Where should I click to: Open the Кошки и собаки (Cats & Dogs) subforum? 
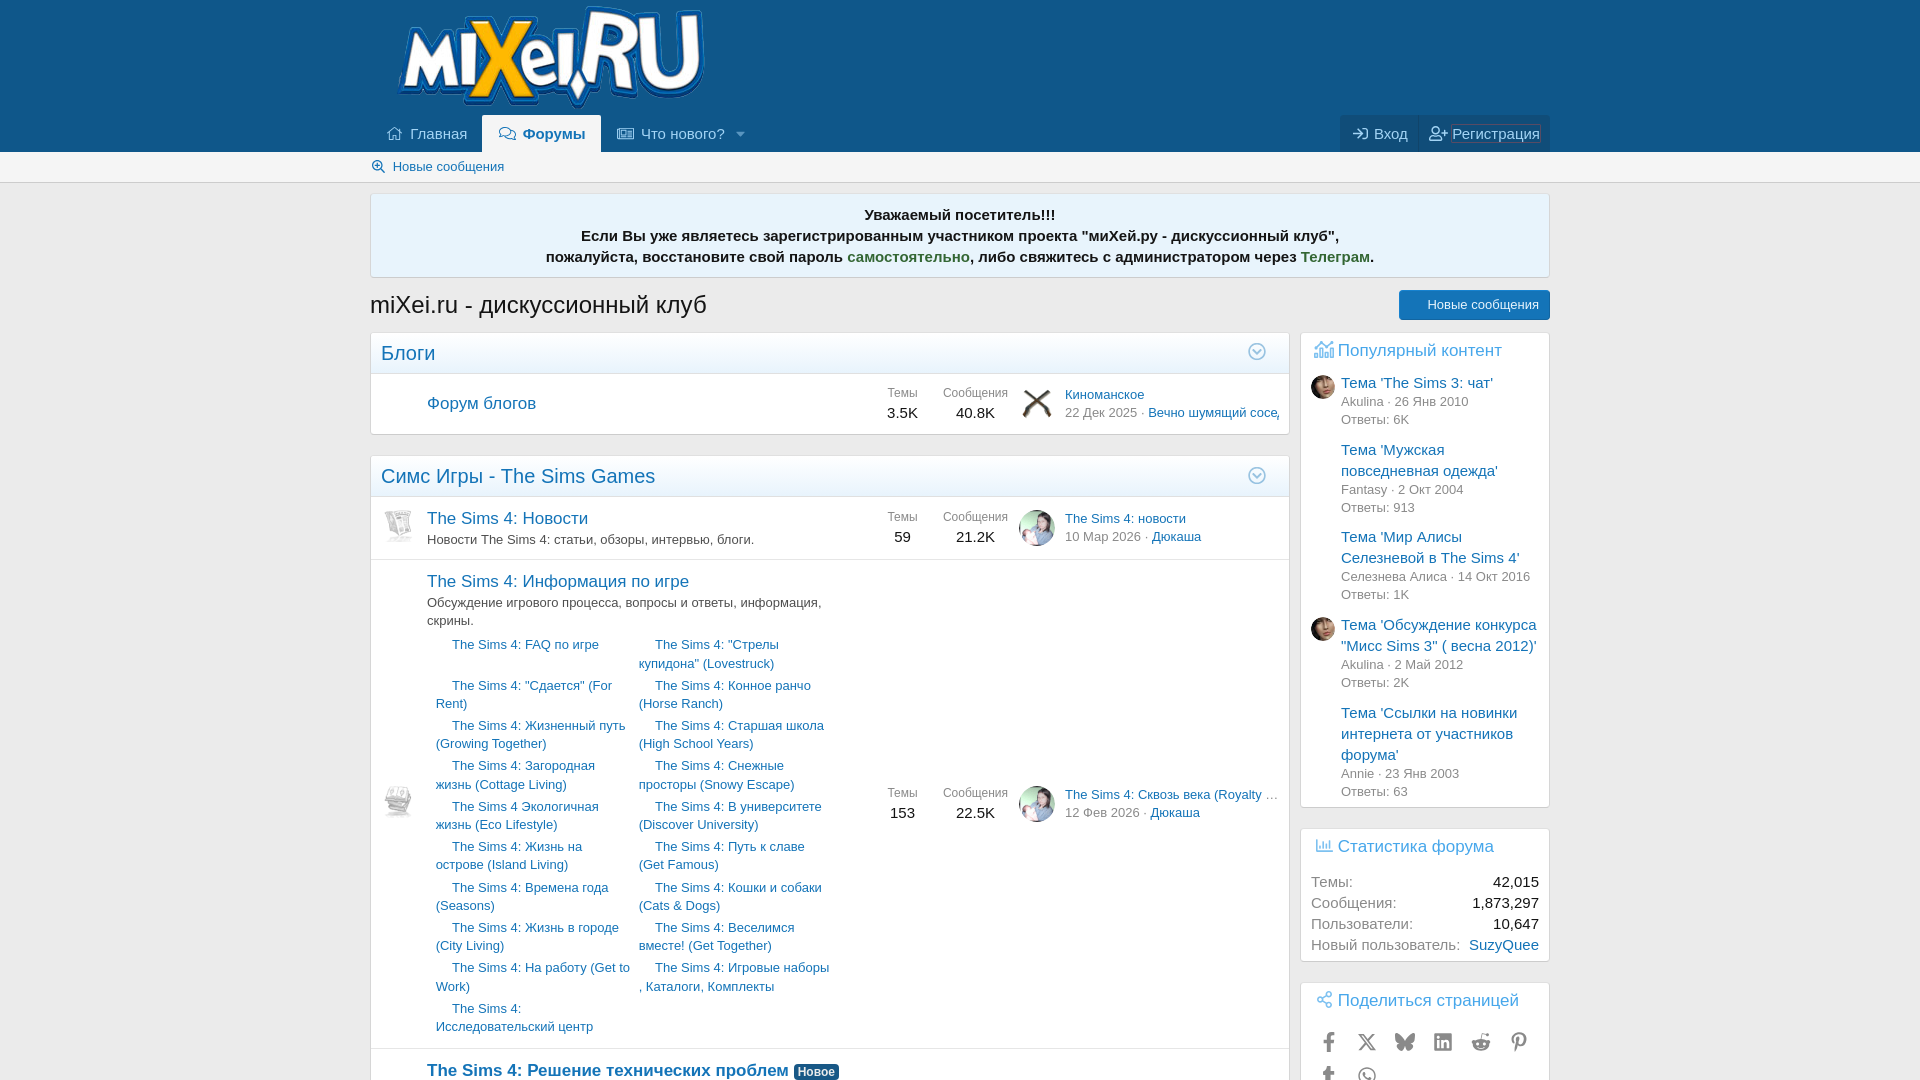pos(731,897)
